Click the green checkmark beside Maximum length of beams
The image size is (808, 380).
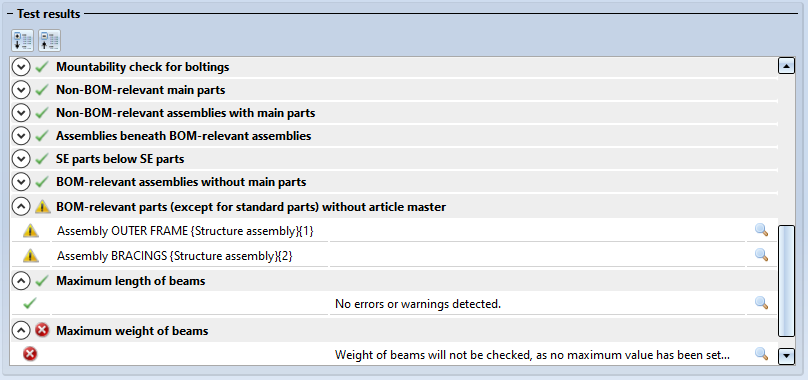pyautogui.click(x=42, y=280)
